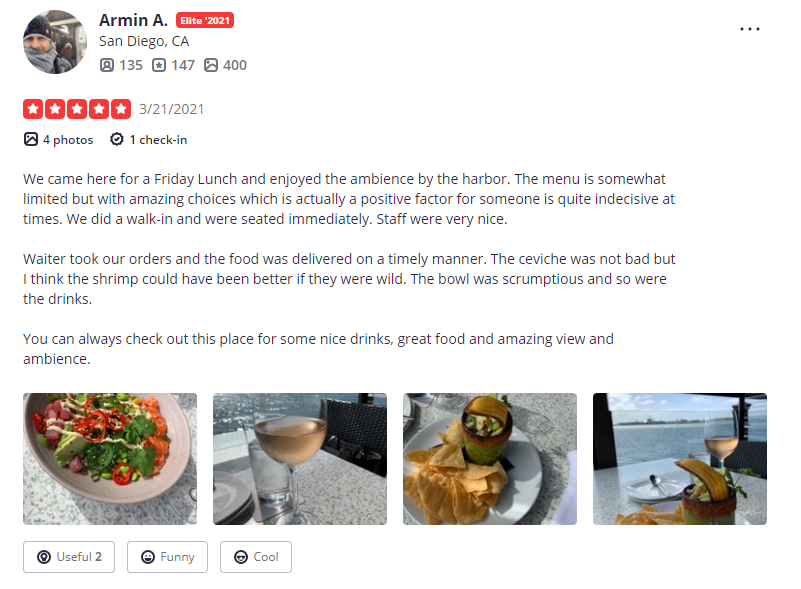The image size is (801, 589).
Task: Mark the review as Cool
Action: 256,557
